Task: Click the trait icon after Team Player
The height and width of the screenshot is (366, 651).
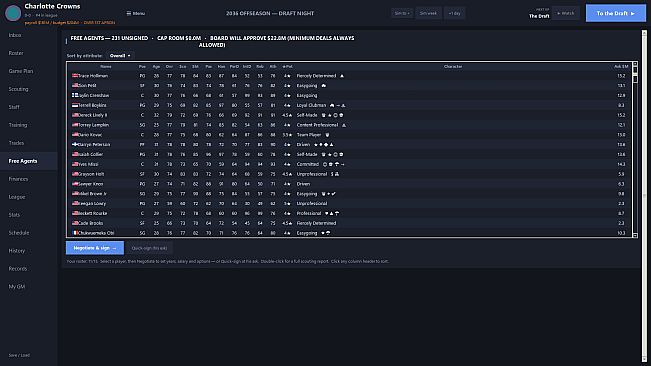Action: [x=327, y=135]
